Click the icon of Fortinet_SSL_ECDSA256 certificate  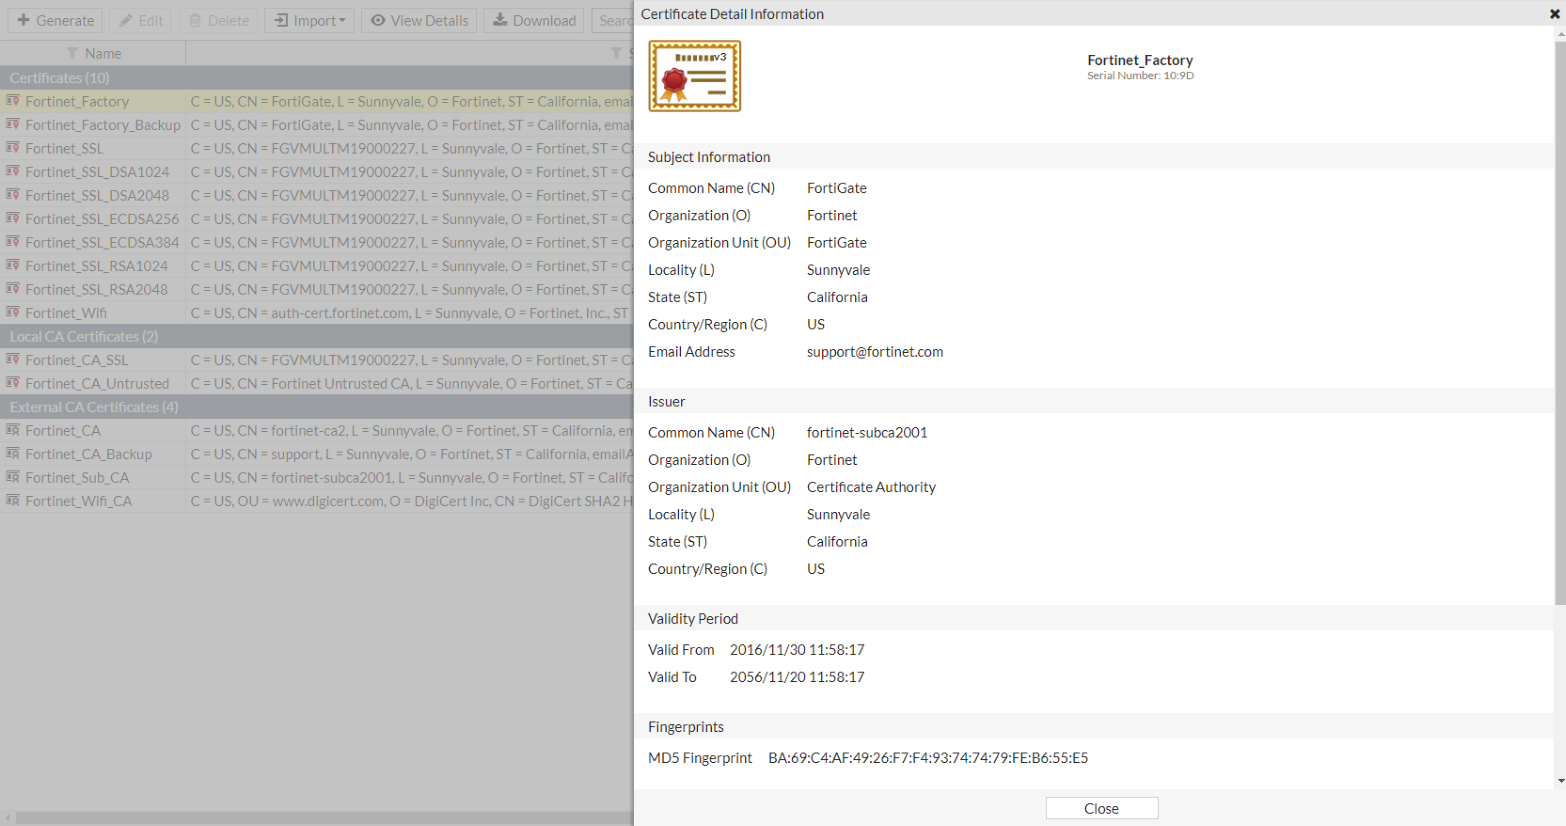point(13,218)
